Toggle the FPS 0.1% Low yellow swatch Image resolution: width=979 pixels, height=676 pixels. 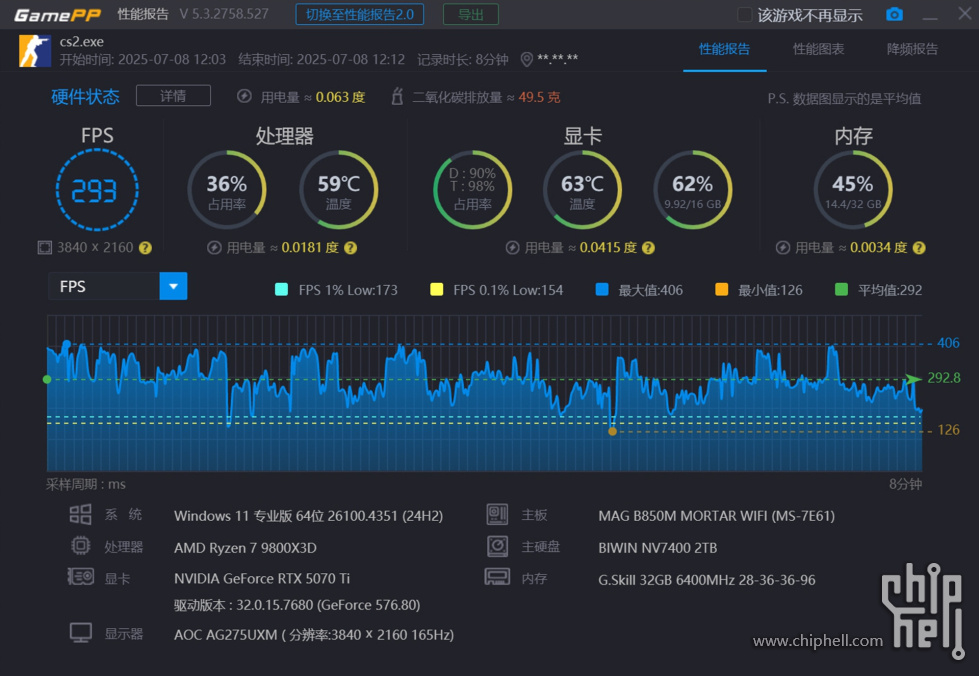(436, 290)
